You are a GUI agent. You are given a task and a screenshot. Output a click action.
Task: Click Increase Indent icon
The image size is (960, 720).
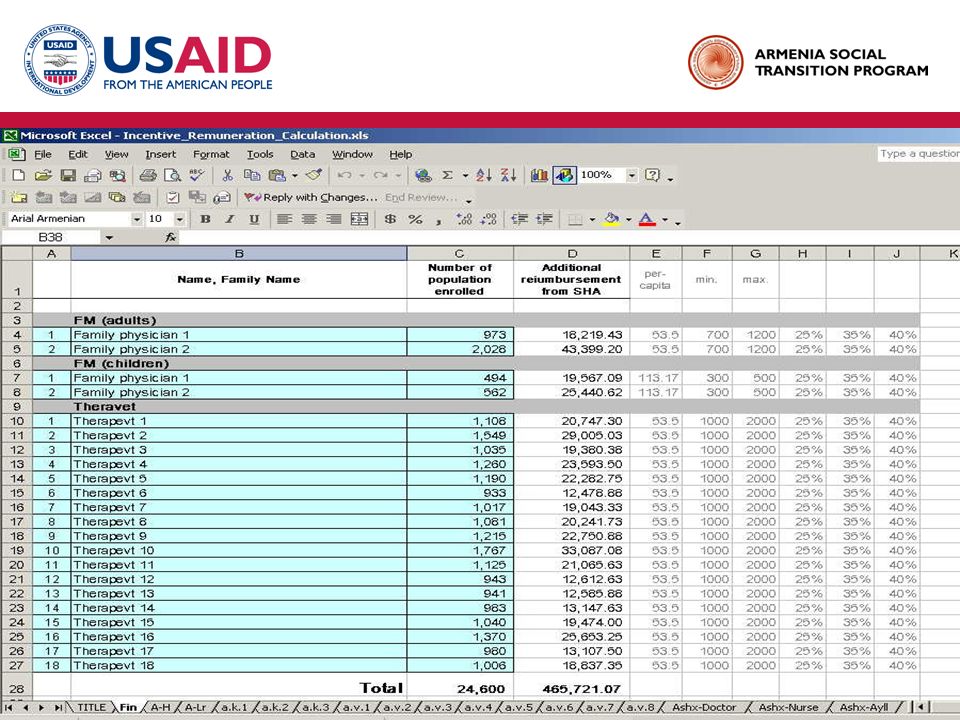[544, 219]
